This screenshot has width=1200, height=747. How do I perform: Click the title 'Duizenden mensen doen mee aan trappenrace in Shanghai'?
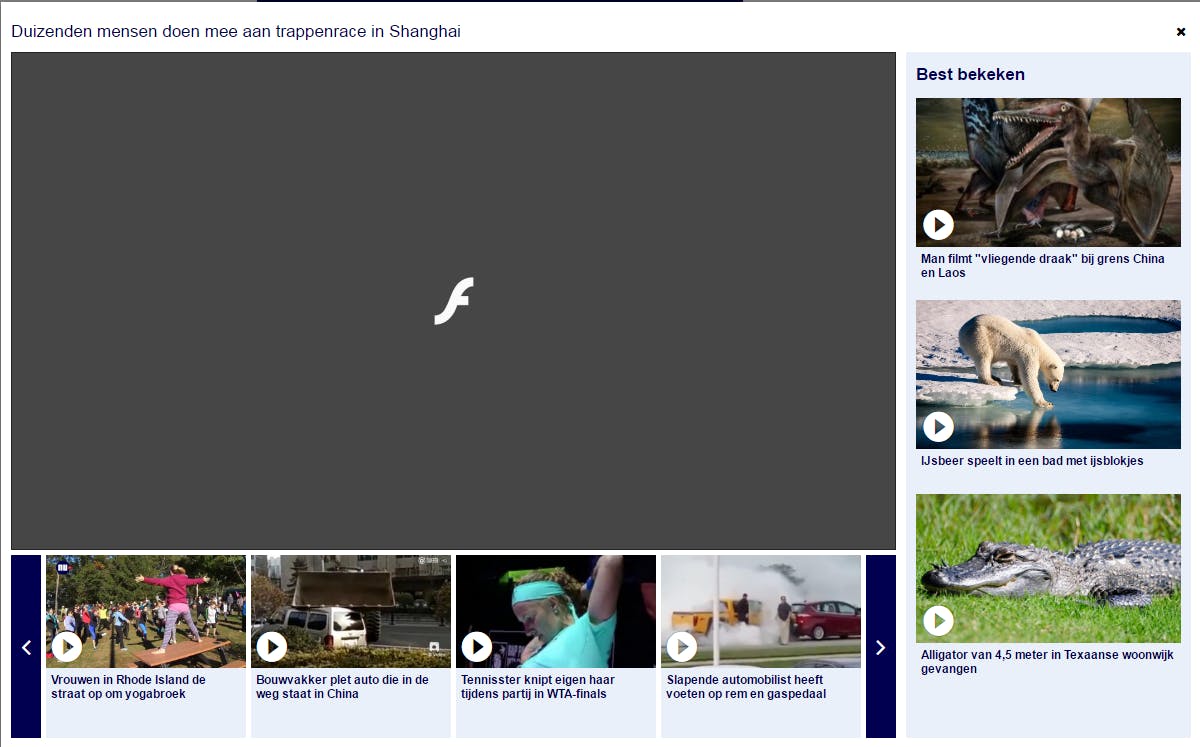tap(236, 32)
